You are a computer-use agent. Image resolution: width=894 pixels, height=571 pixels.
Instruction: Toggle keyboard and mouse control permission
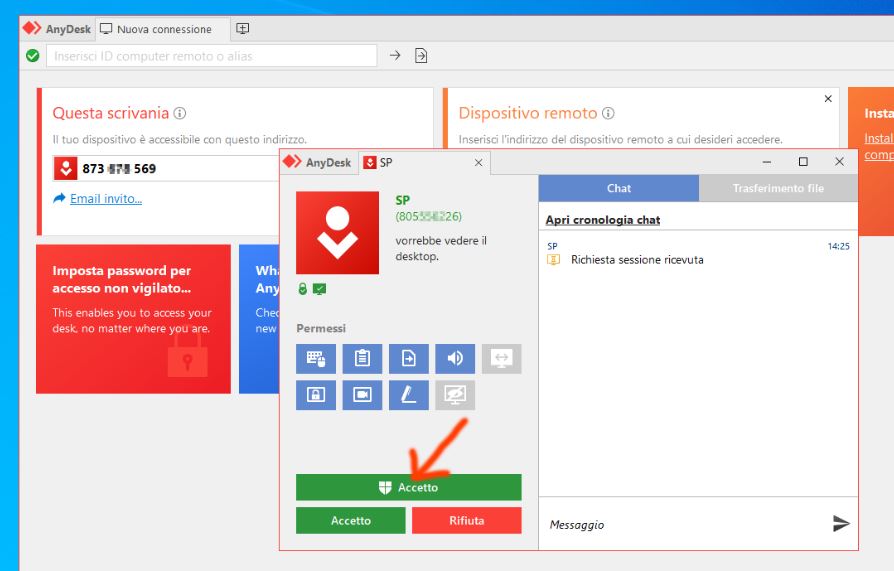point(316,359)
